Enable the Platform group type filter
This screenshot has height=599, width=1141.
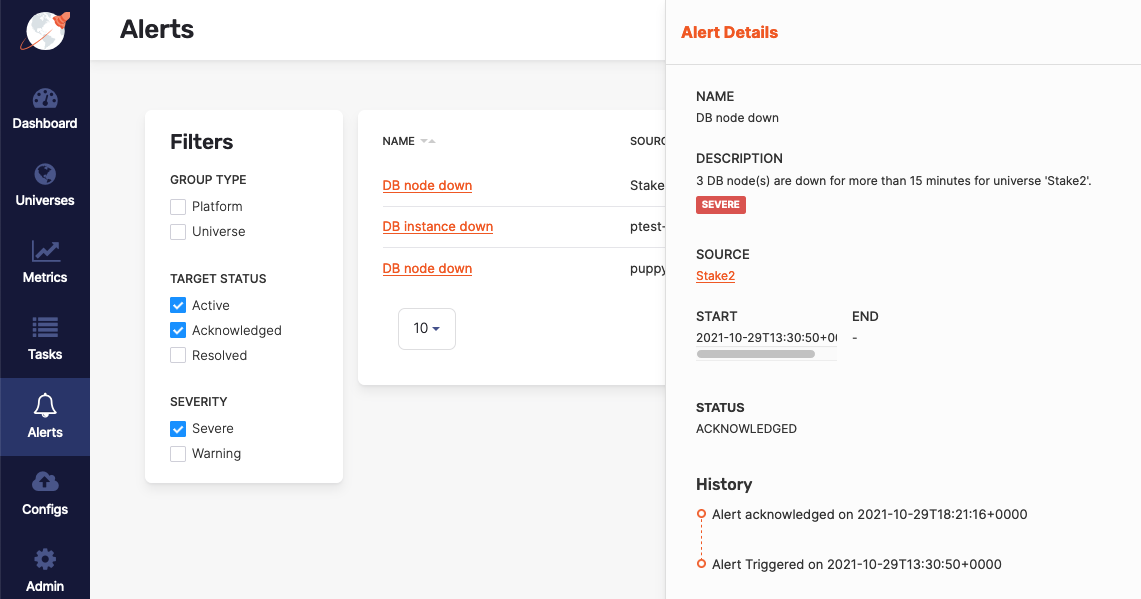(178, 206)
